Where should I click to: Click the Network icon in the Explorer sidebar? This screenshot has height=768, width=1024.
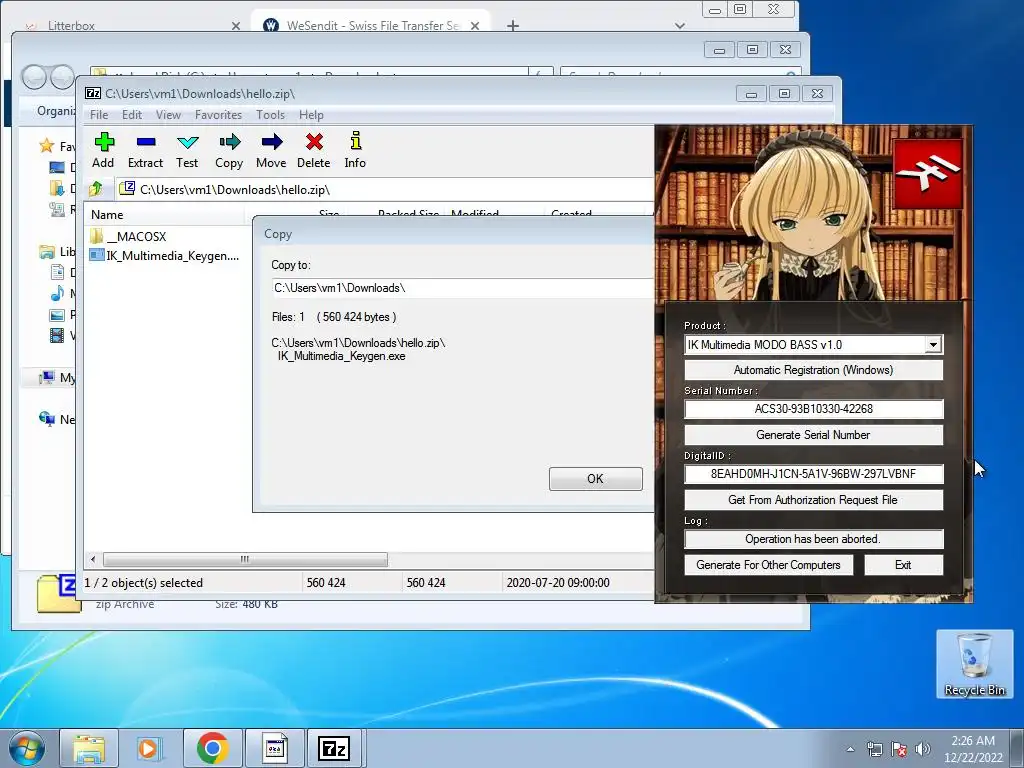click(47, 419)
